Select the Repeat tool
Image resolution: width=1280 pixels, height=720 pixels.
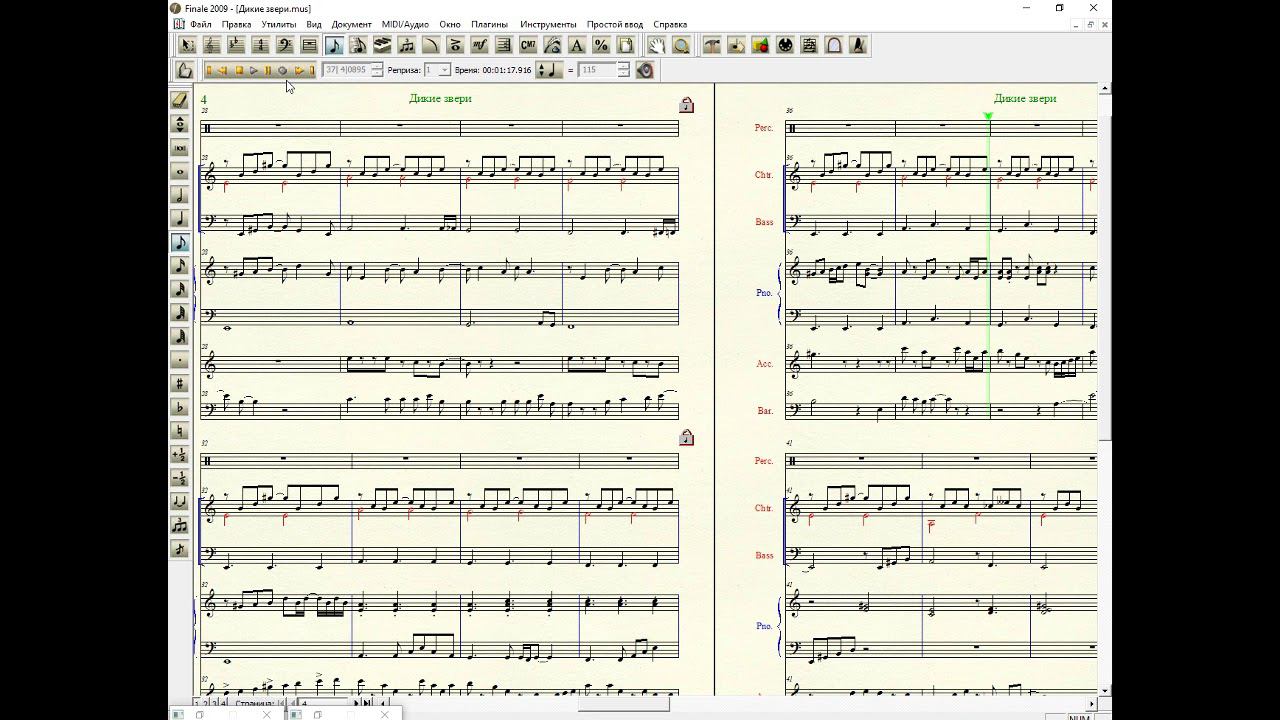coord(504,45)
